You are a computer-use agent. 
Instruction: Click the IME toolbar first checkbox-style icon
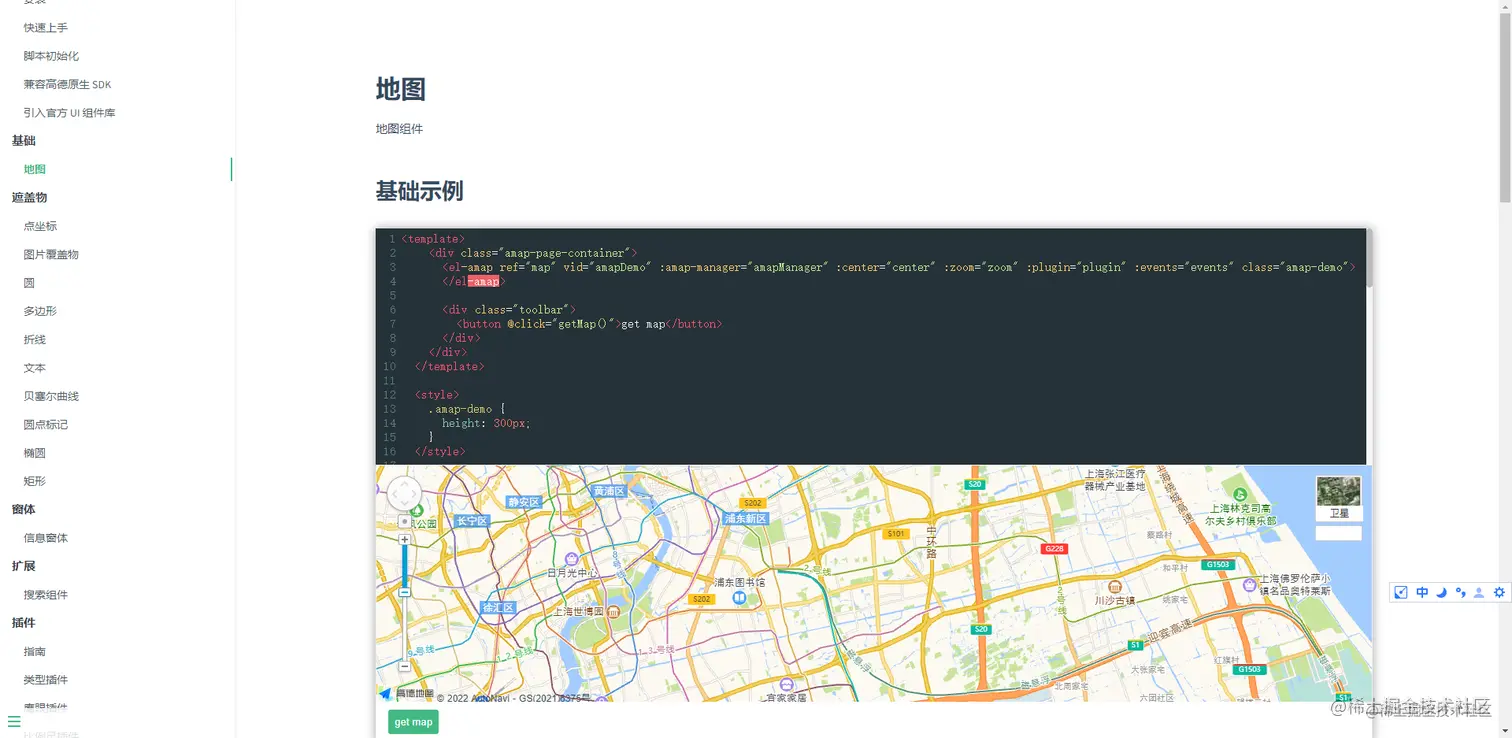click(x=1401, y=593)
